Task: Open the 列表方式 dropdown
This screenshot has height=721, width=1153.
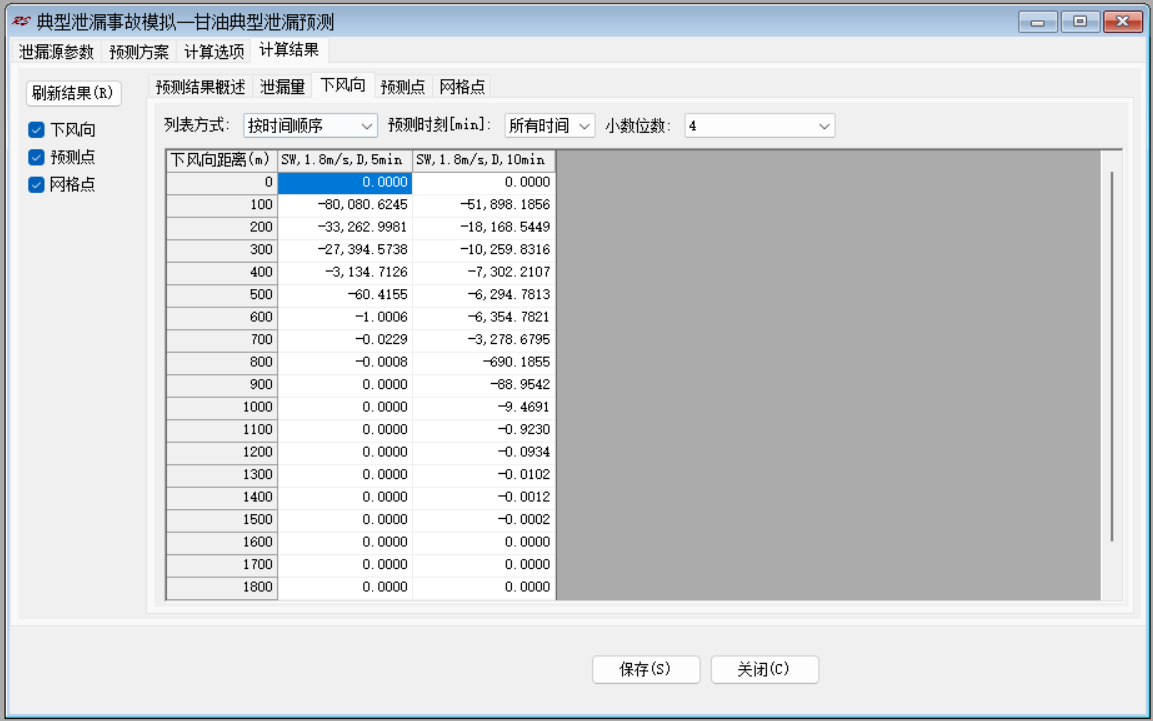Action: pyautogui.click(x=310, y=126)
